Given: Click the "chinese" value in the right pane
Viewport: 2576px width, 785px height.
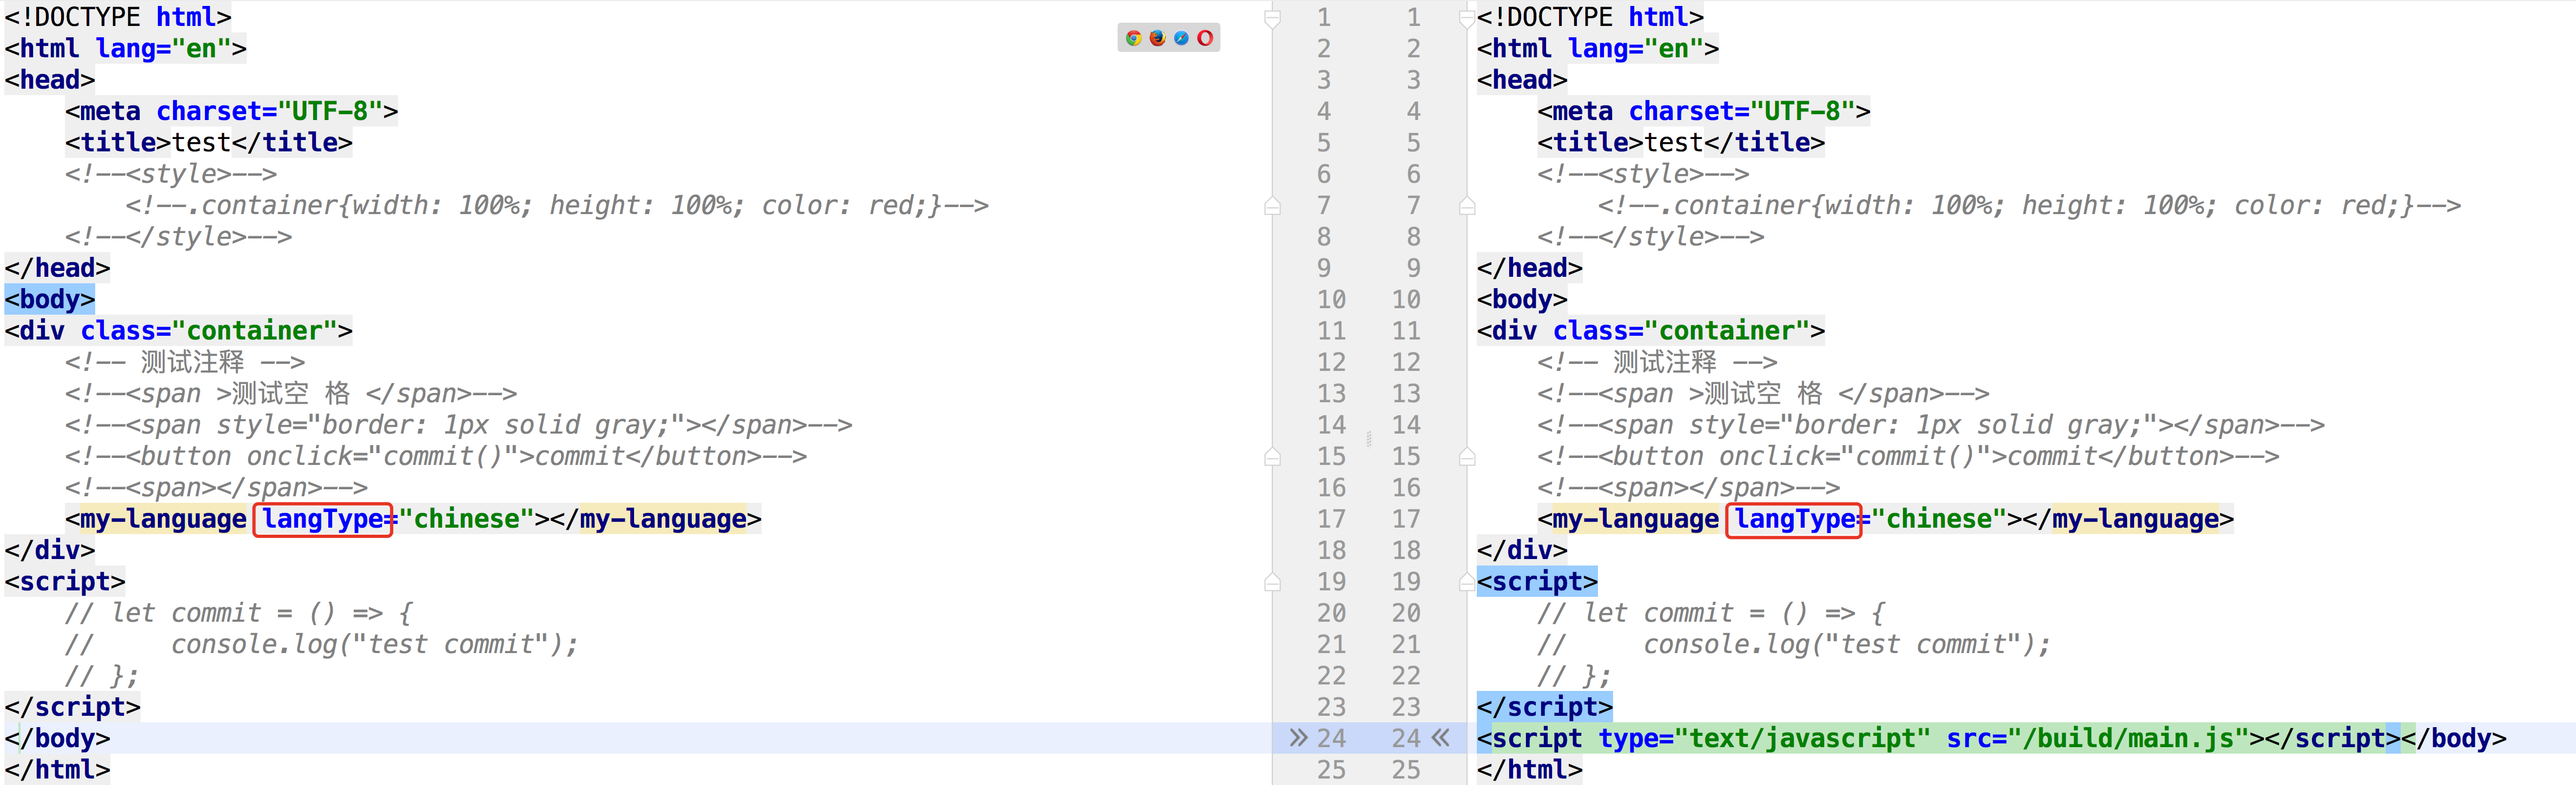Looking at the screenshot, I should [x=1939, y=519].
